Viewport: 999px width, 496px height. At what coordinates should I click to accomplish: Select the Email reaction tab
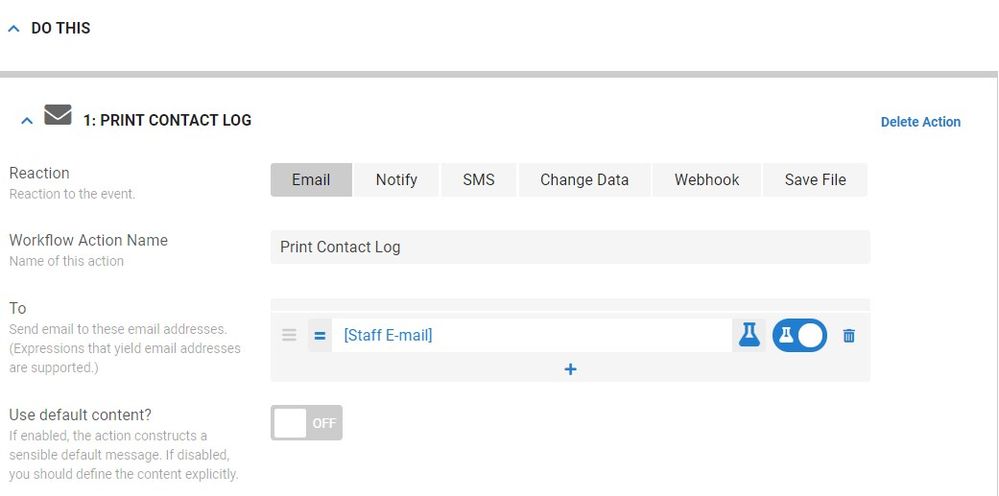click(311, 180)
